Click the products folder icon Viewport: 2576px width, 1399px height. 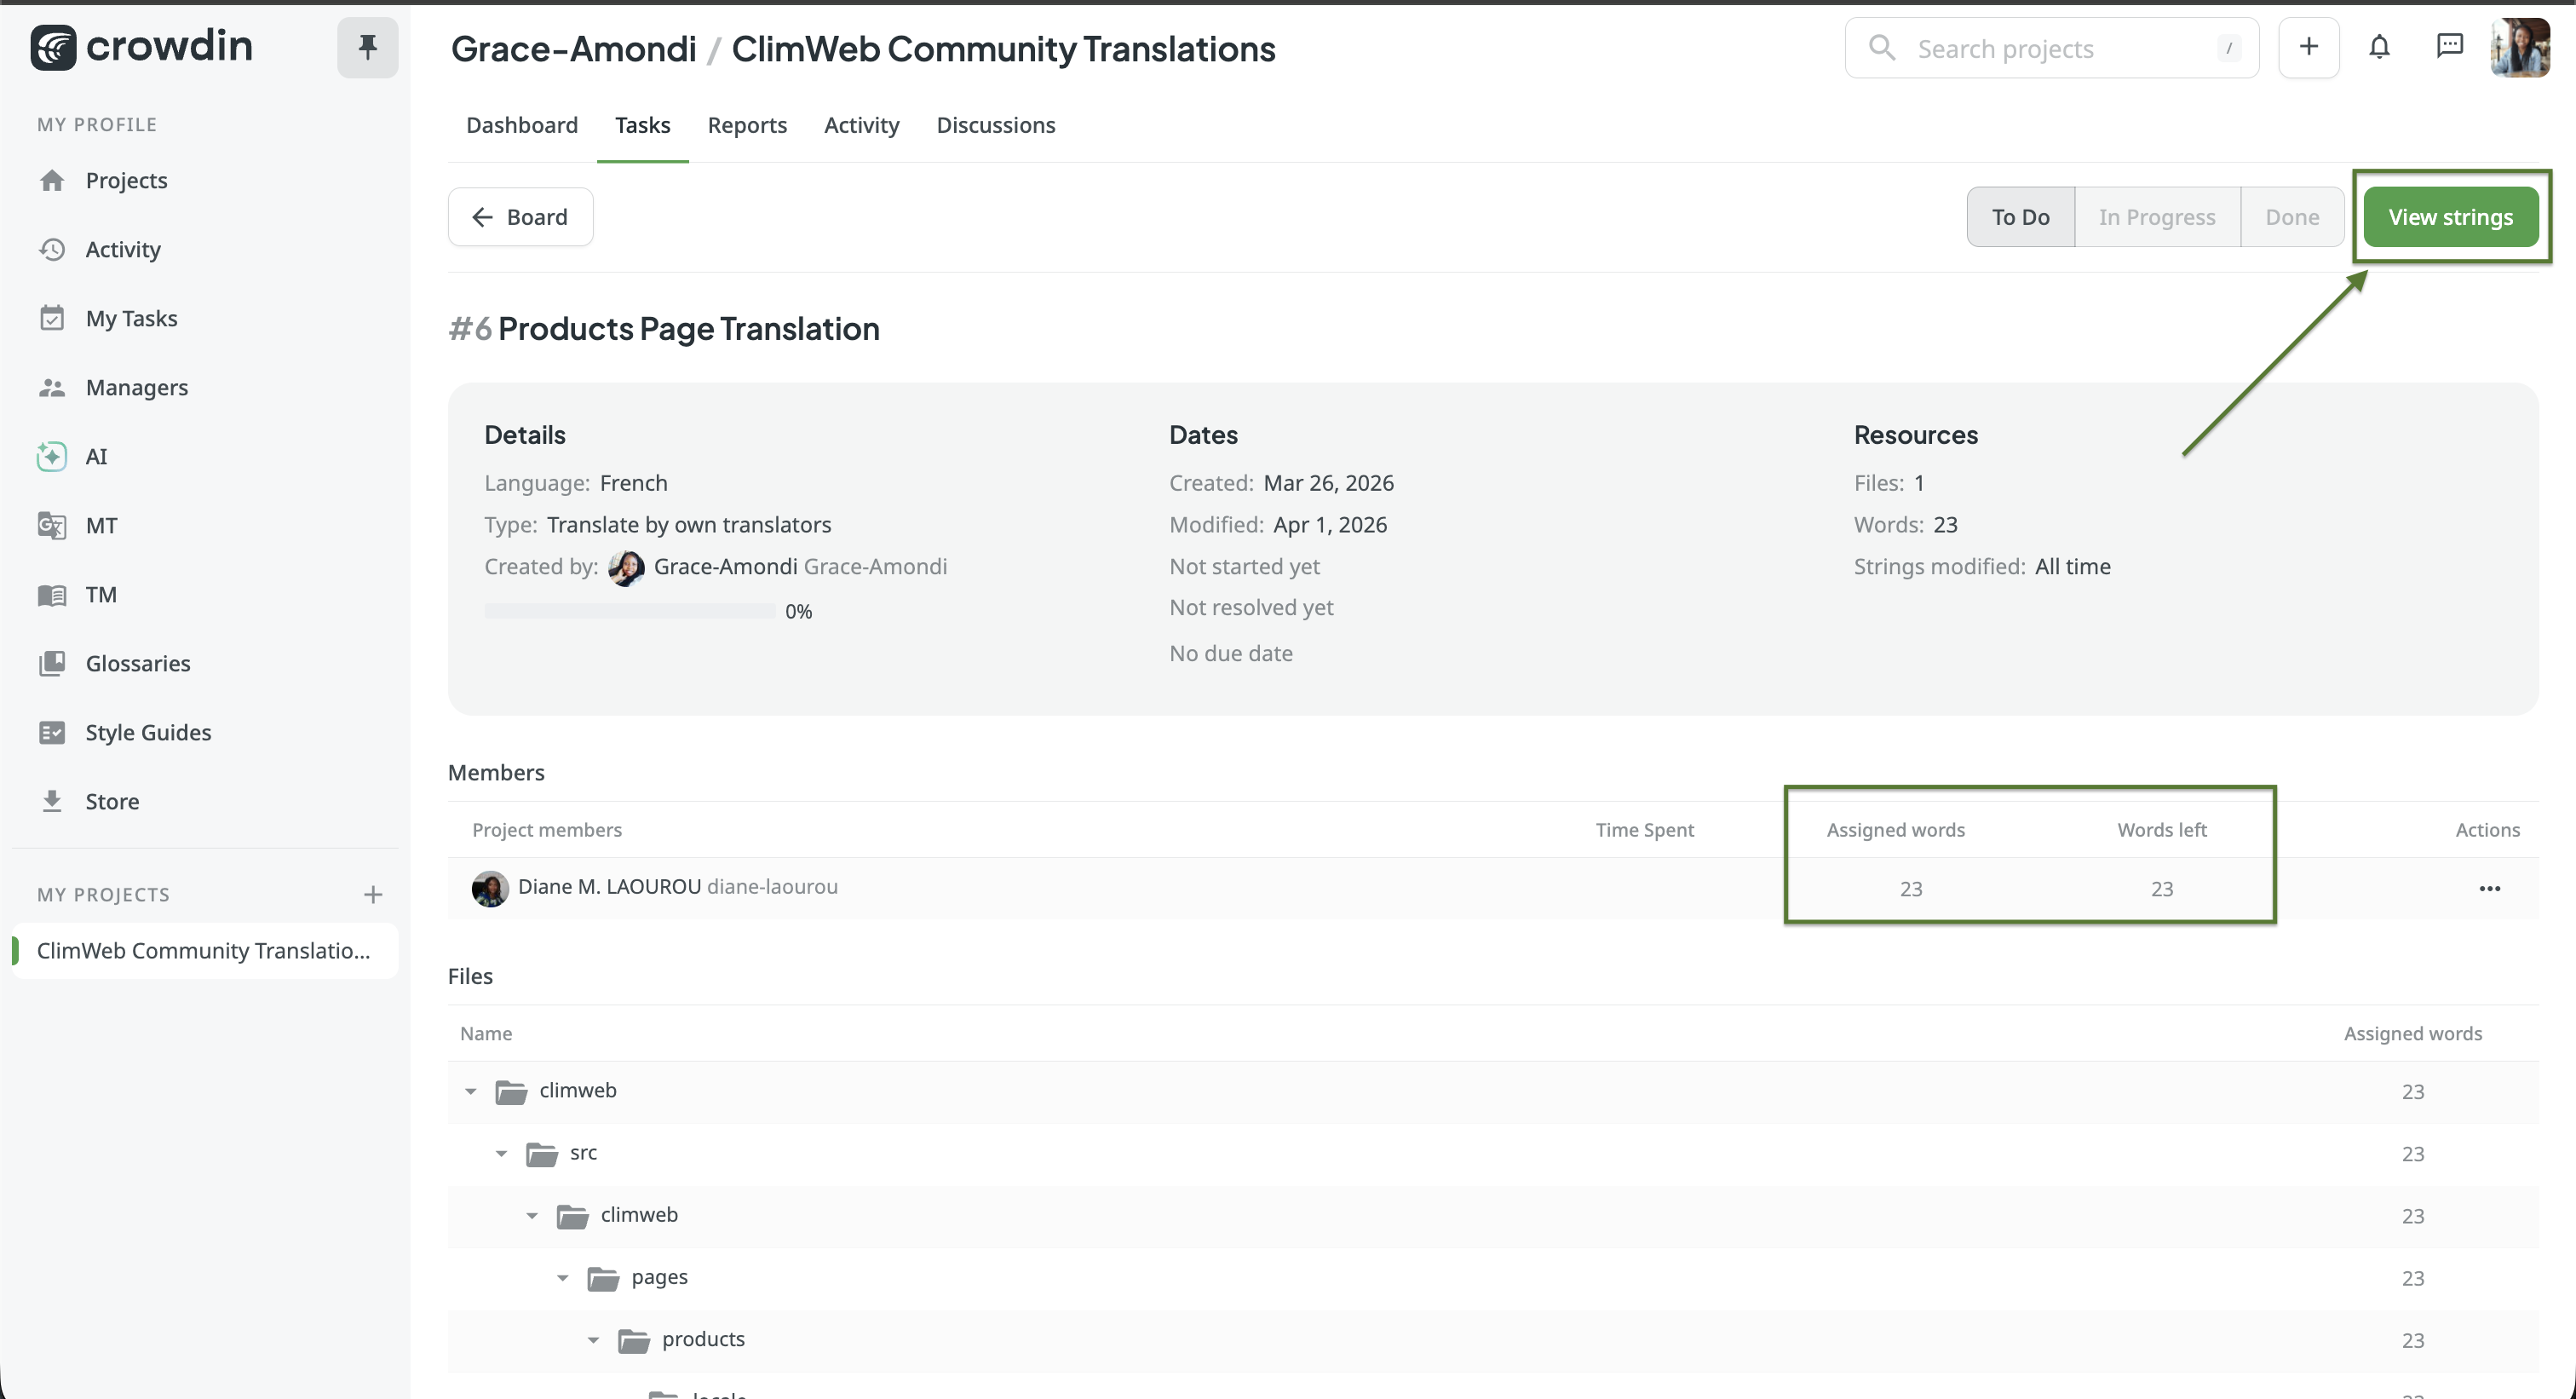pyautogui.click(x=634, y=1340)
